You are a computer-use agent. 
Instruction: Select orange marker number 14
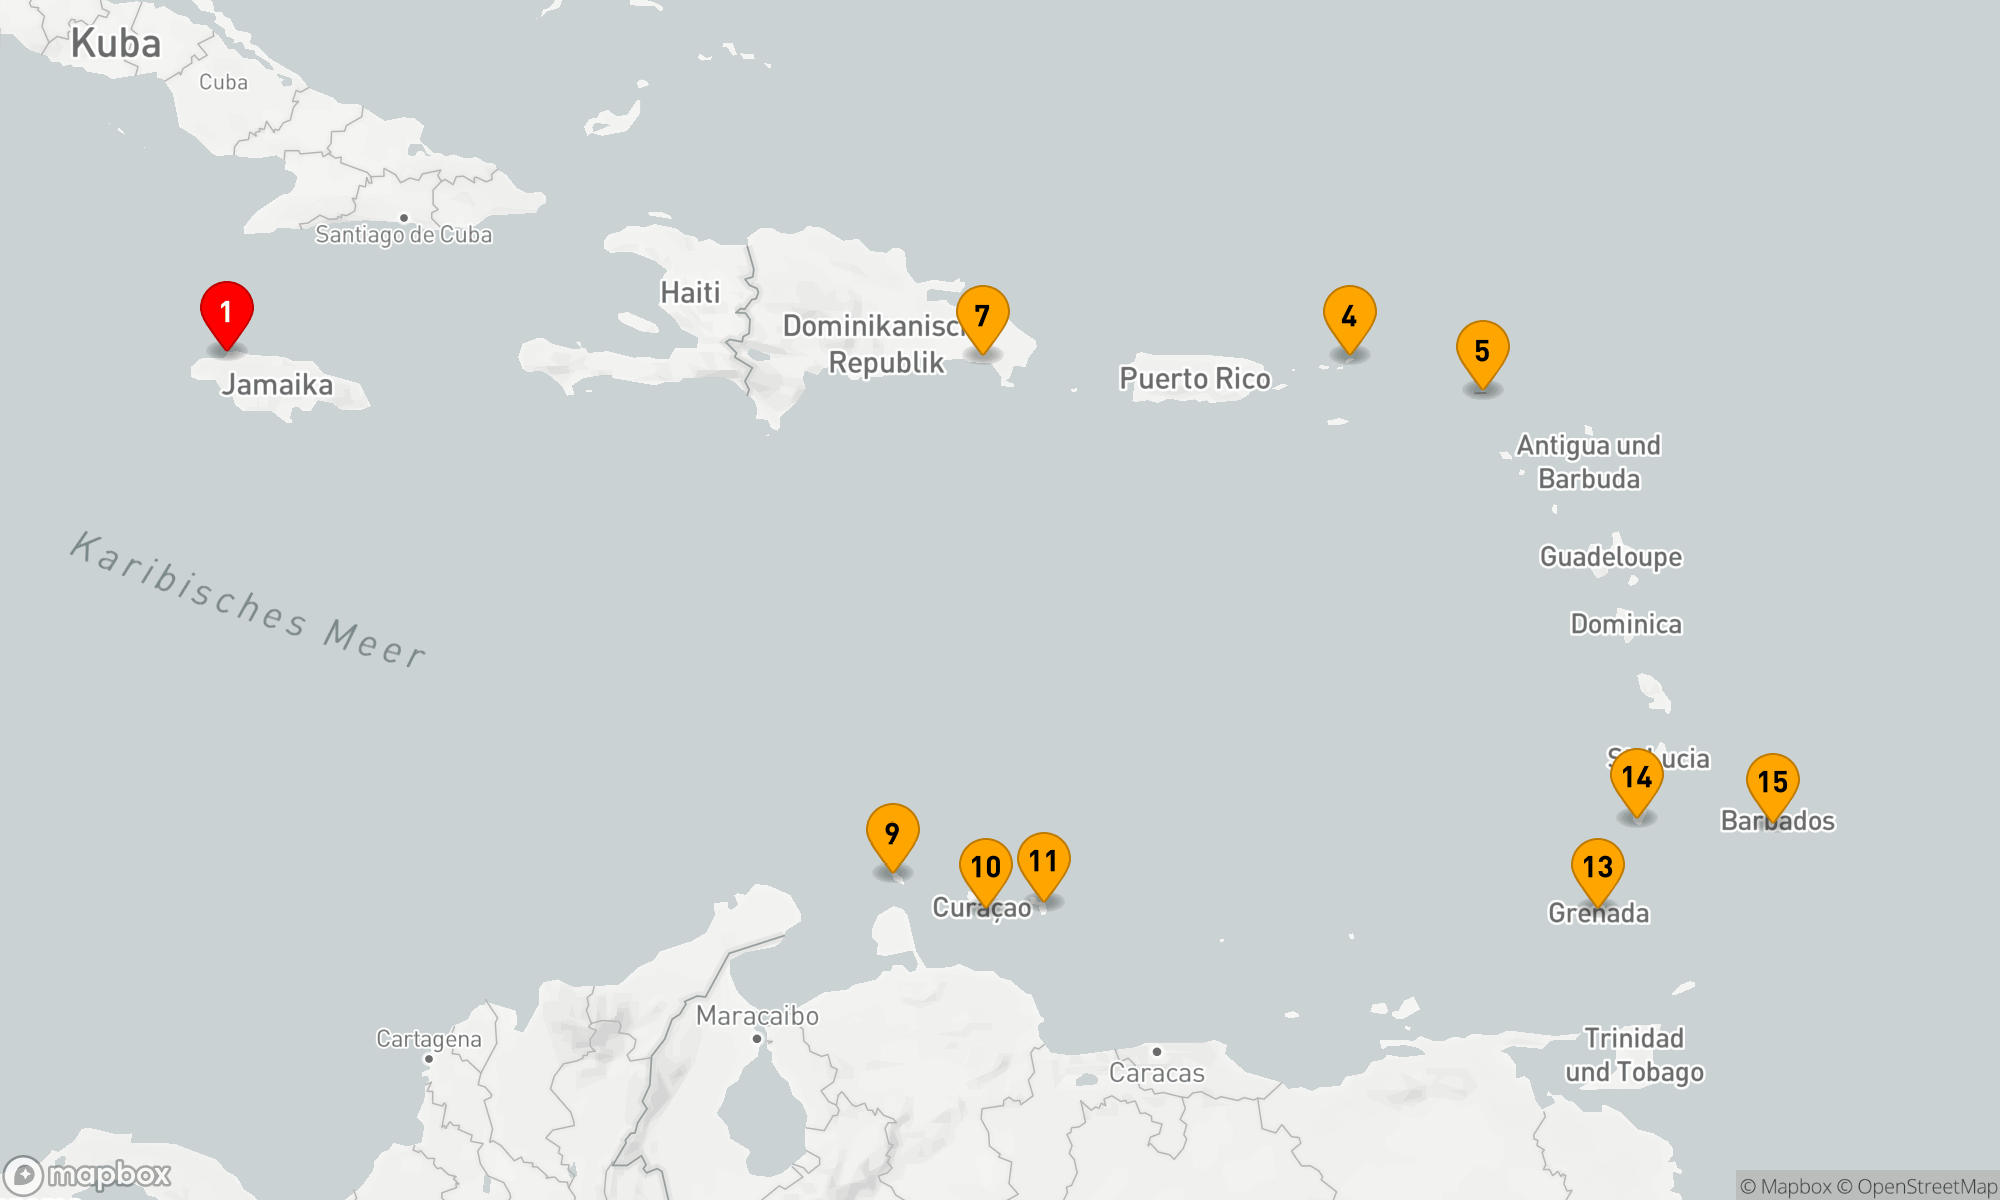1636,777
